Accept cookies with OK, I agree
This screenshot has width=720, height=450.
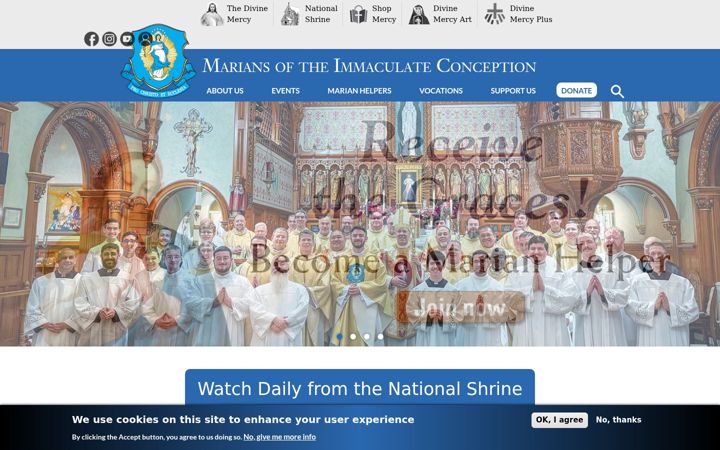(559, 420)
